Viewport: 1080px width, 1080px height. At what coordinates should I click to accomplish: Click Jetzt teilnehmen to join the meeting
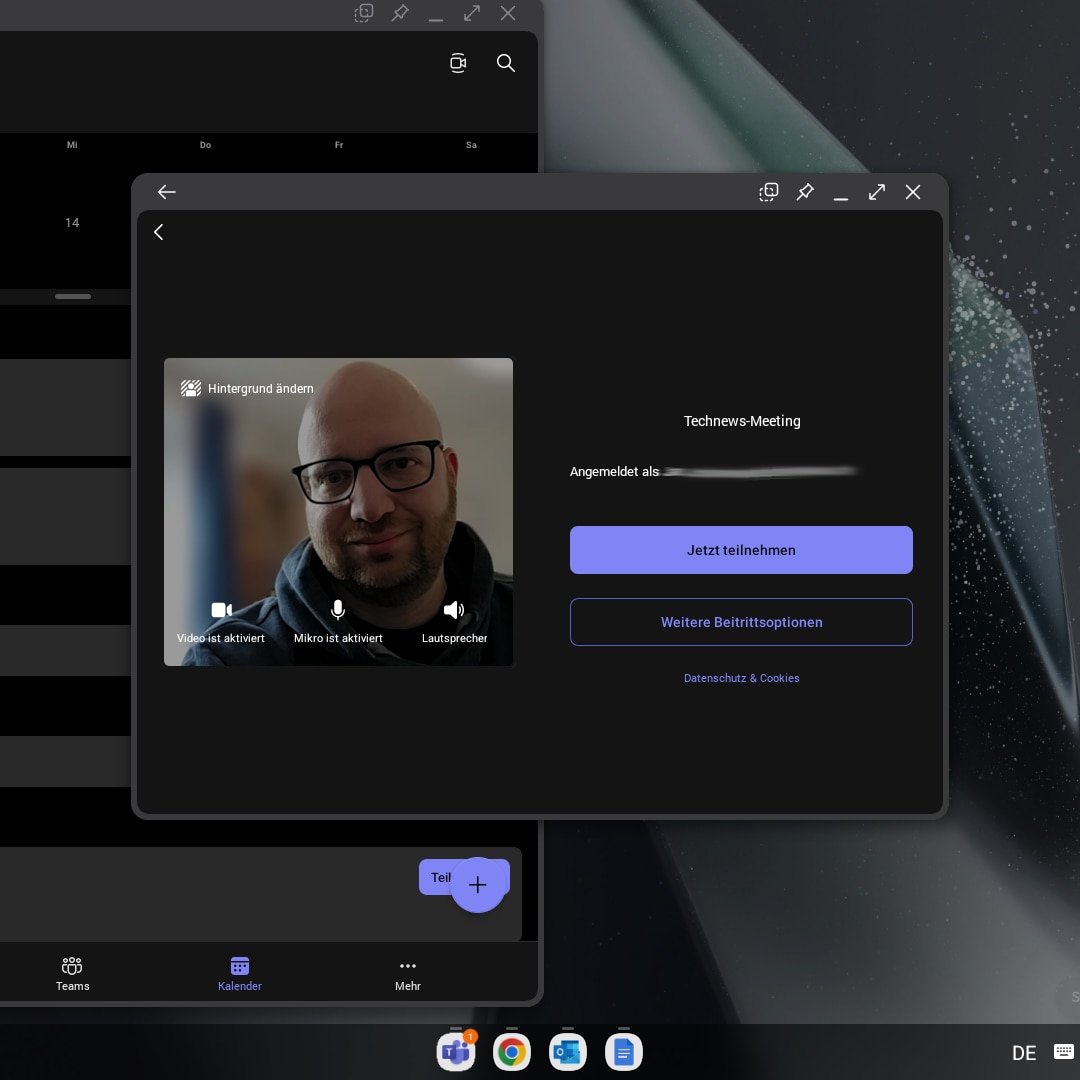(741, 550)
